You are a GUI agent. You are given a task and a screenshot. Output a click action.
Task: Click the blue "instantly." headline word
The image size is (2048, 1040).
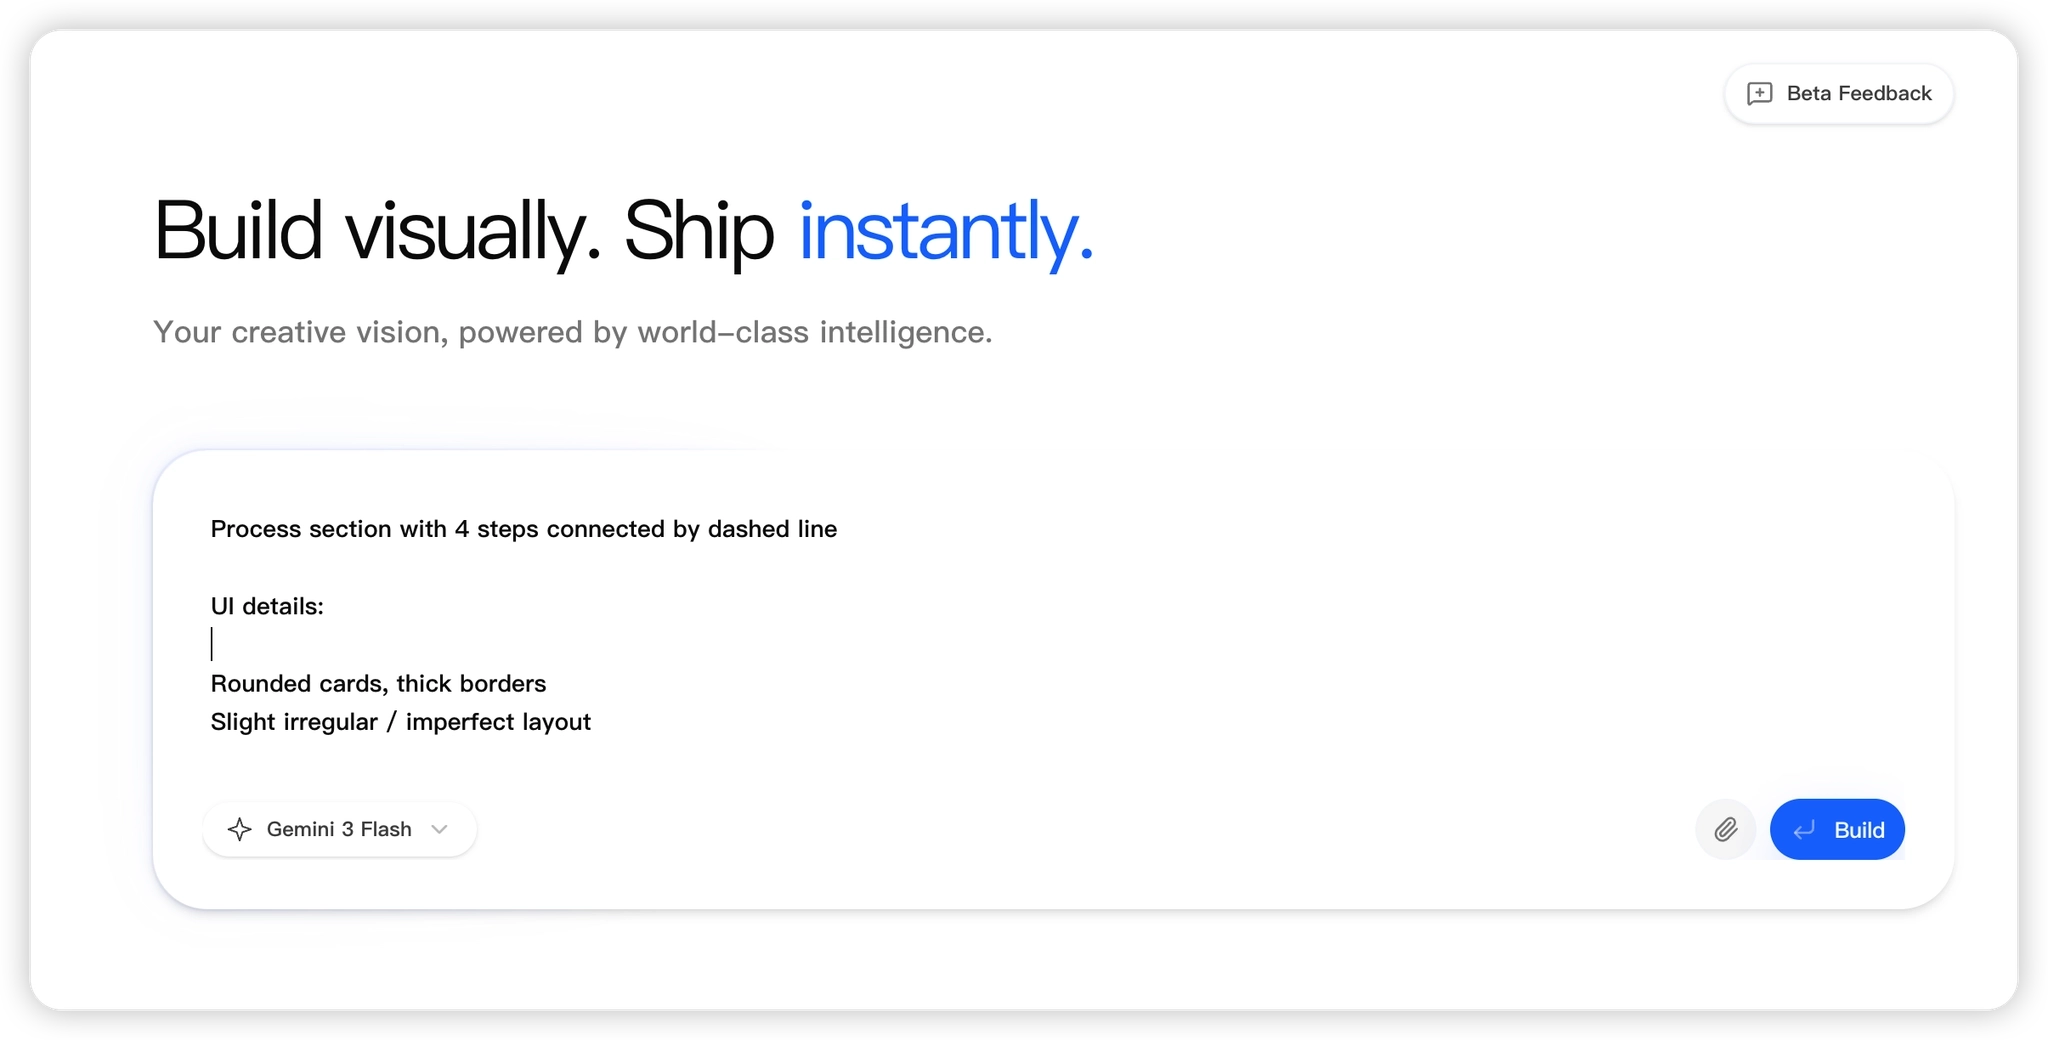945,232
